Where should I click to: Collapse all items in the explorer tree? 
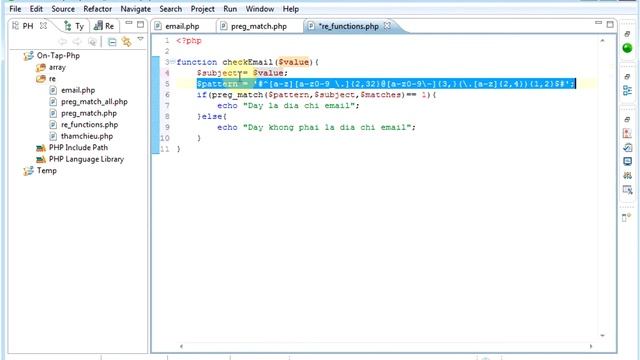click(x=112, y=42)
